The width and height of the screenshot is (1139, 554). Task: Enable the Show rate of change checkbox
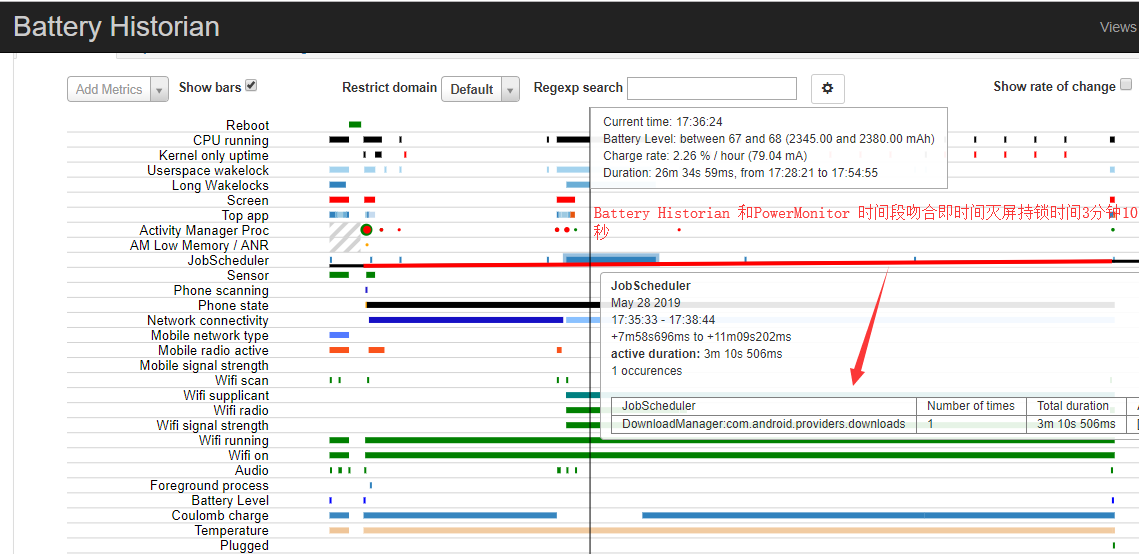(x=1126, y=85)
